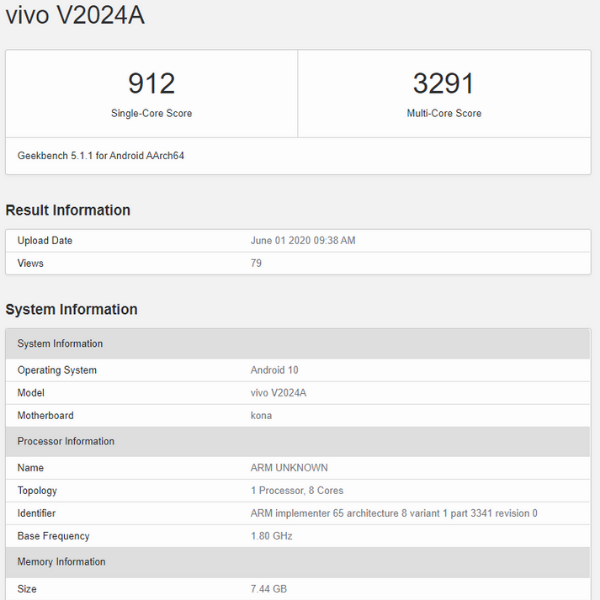This screenshot has width=600, height=600.
Task: Click the Model value vivo V2024A
Action: point(278,393)
